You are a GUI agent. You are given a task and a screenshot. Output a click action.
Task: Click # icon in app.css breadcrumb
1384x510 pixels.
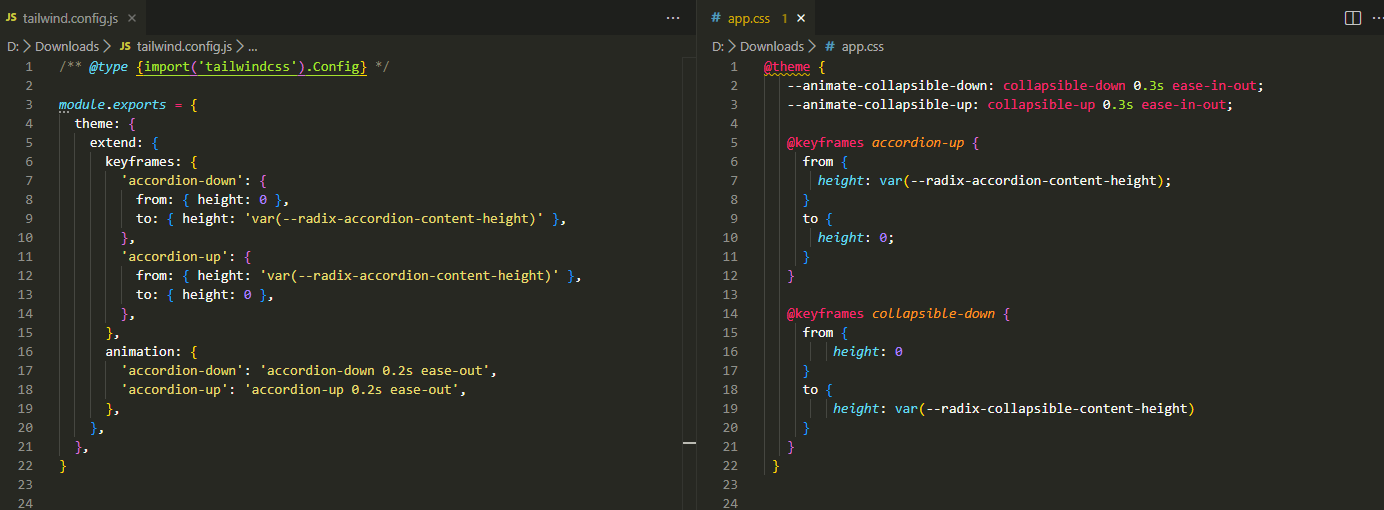pos(830,46)
